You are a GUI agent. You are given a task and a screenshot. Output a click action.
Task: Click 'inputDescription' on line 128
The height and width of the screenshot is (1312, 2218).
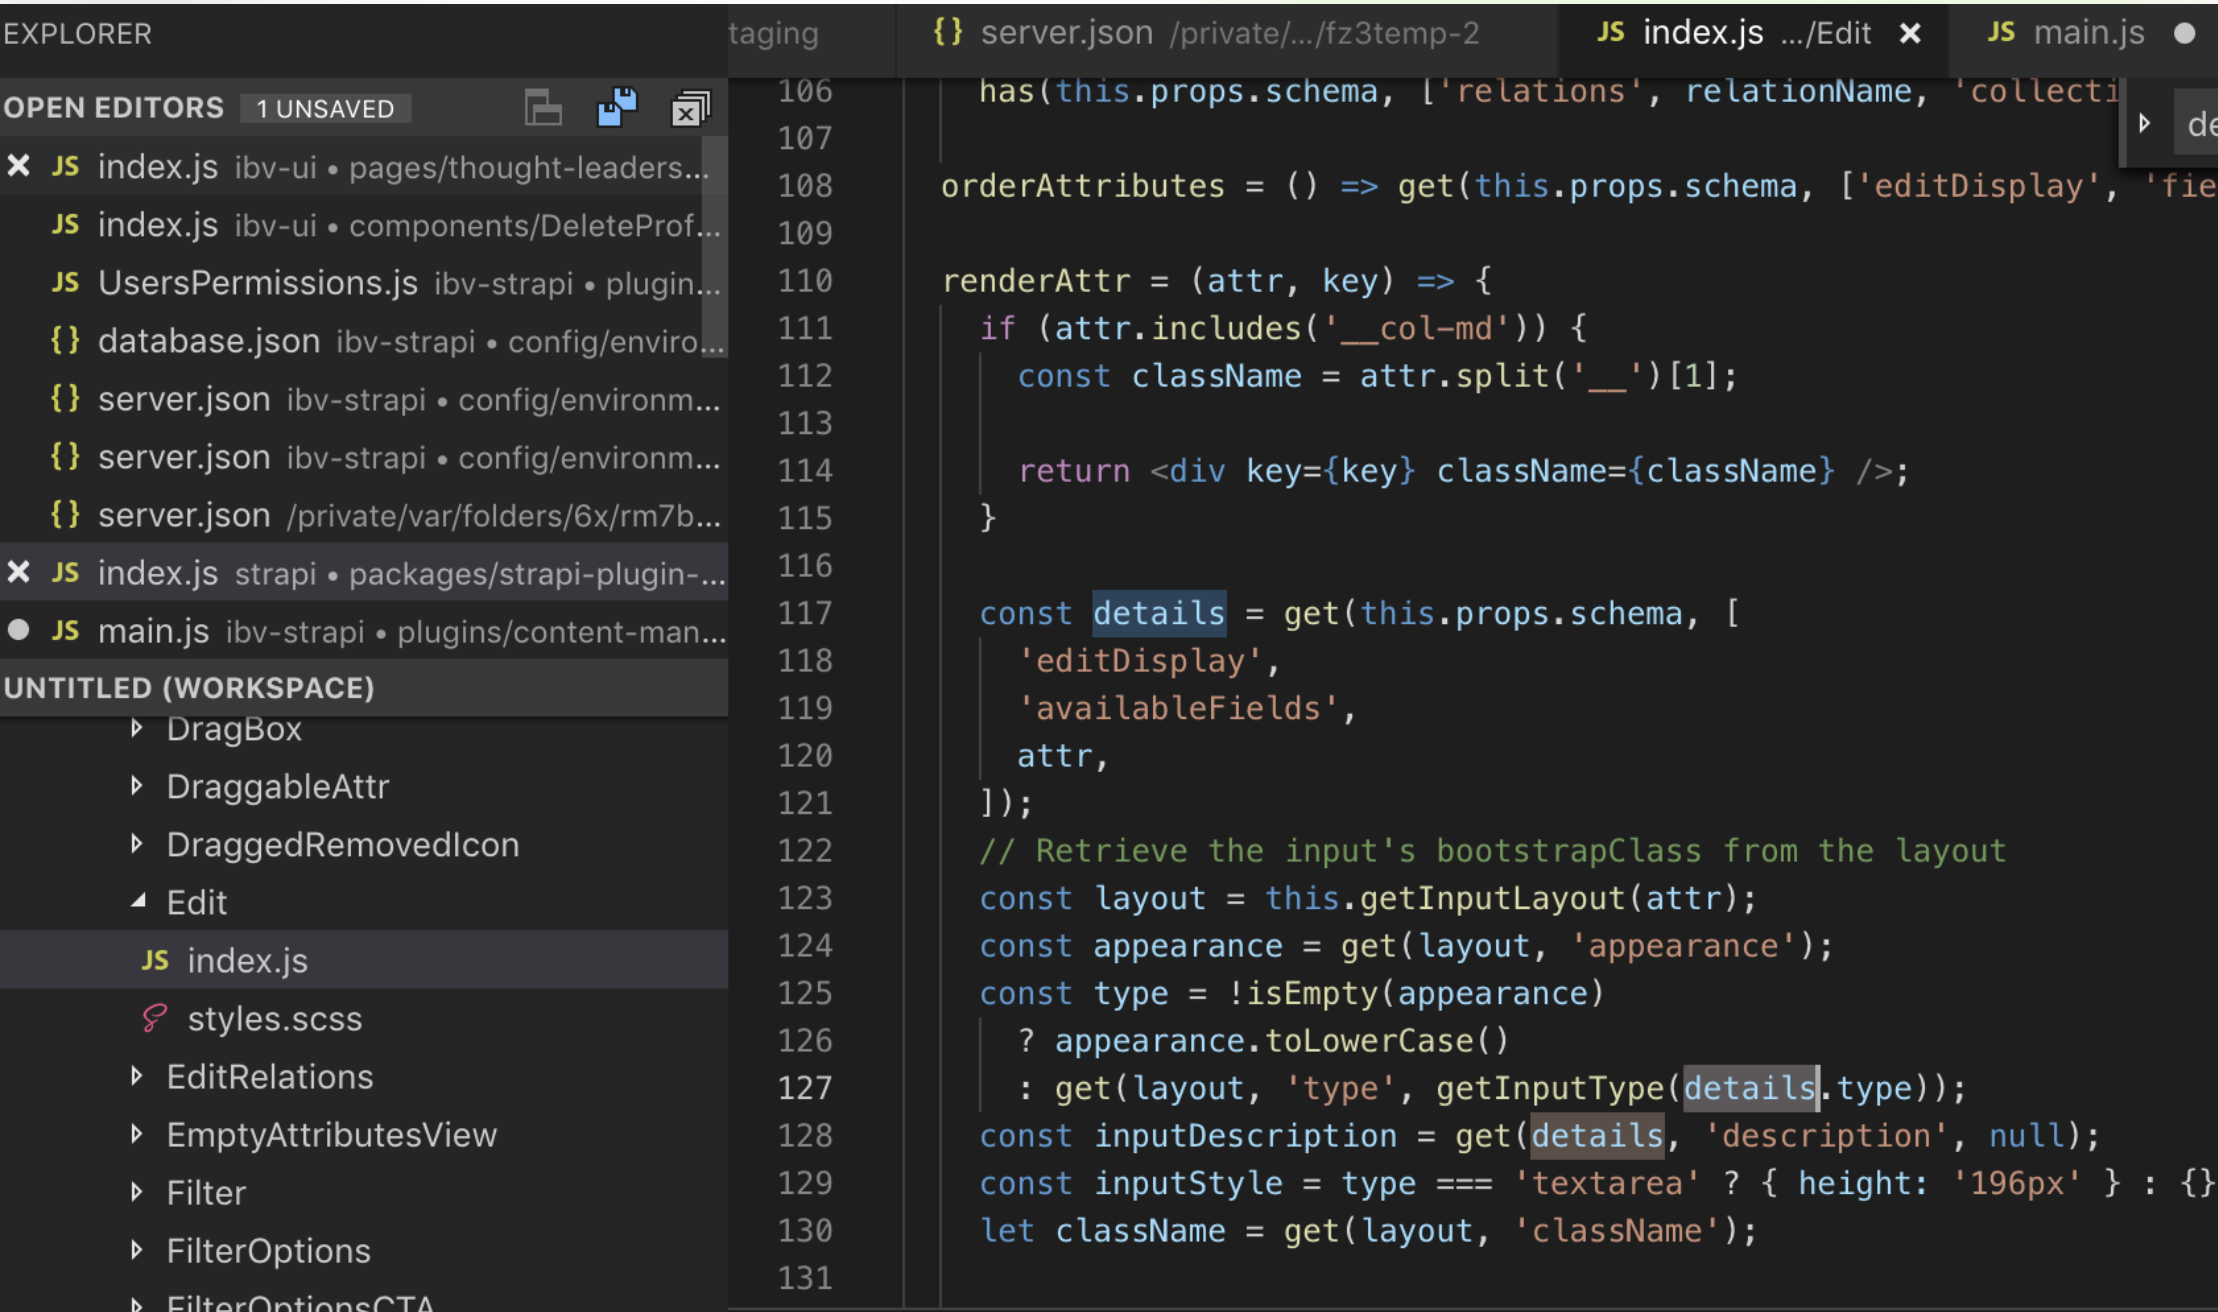(x=1245, y=1136)
